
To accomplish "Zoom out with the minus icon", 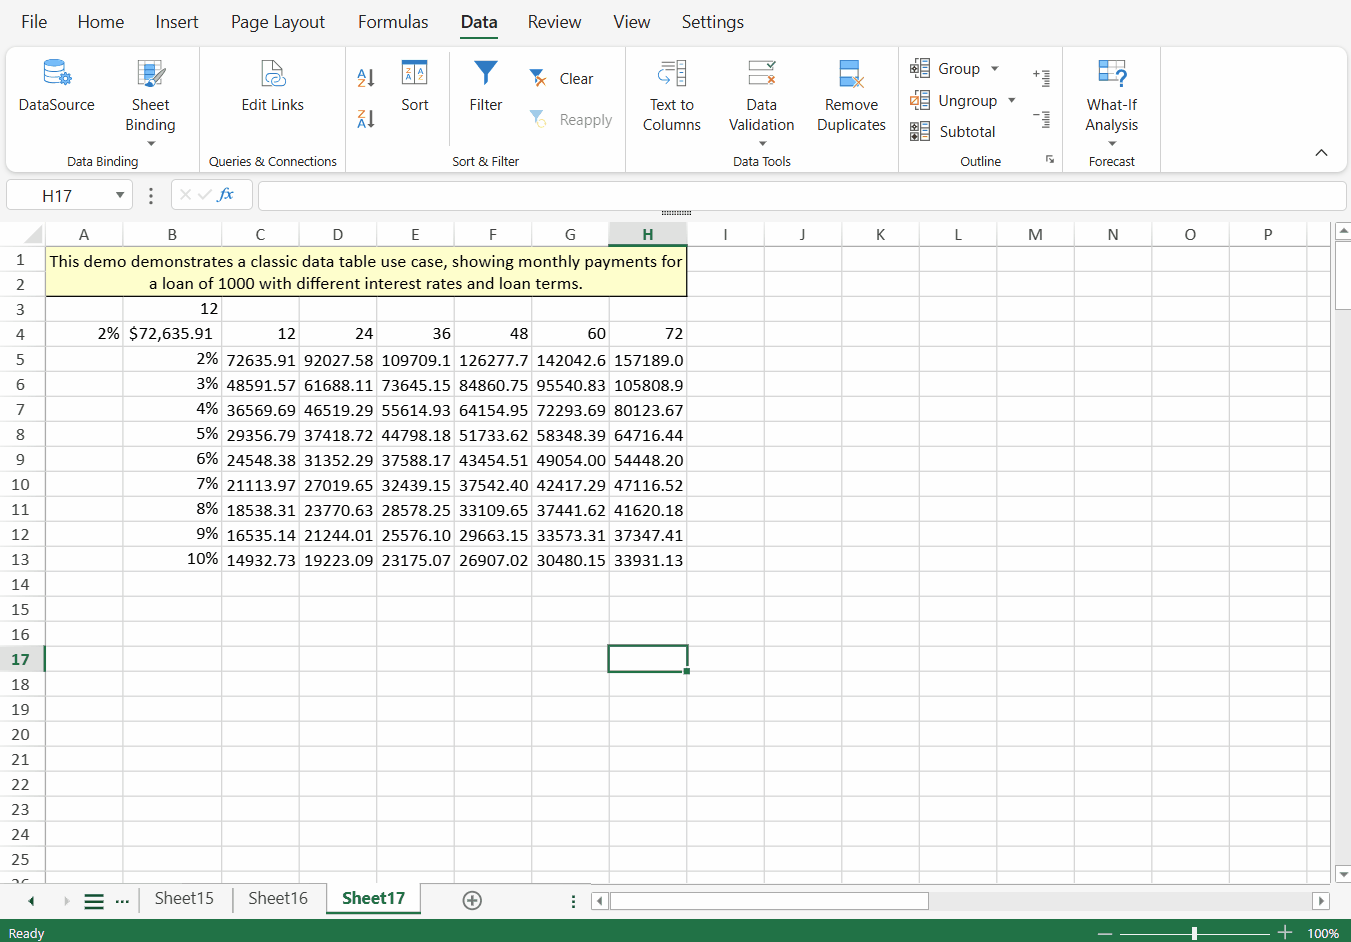I will pos(1104,933).
